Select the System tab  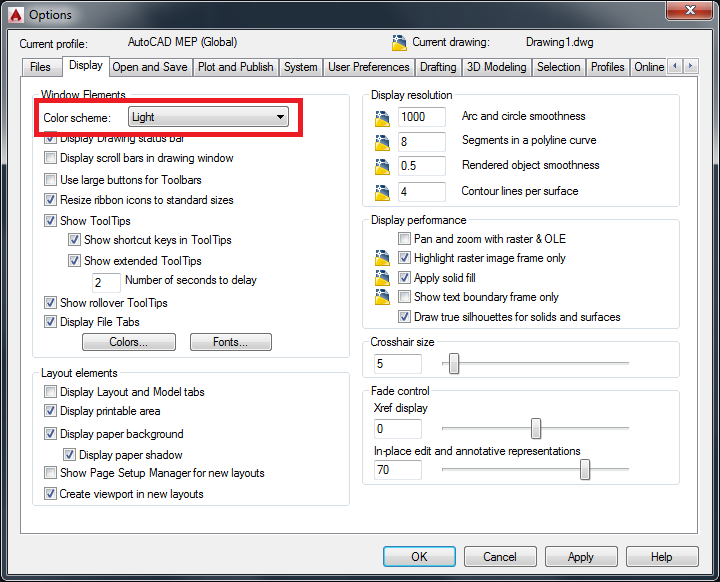tap(300, 67)
